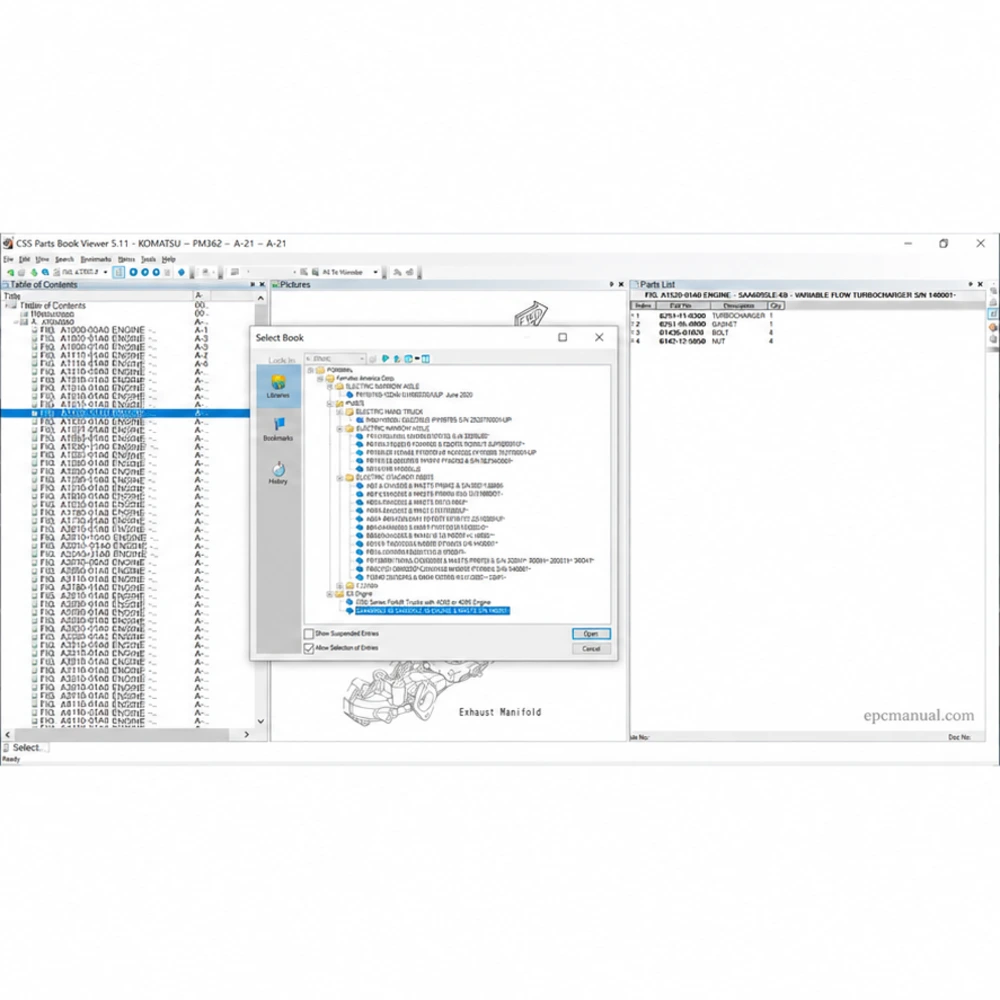The width and height of the screenshot is (1000, 1000).
Task: Open the File menu
Action: [8, 260]
